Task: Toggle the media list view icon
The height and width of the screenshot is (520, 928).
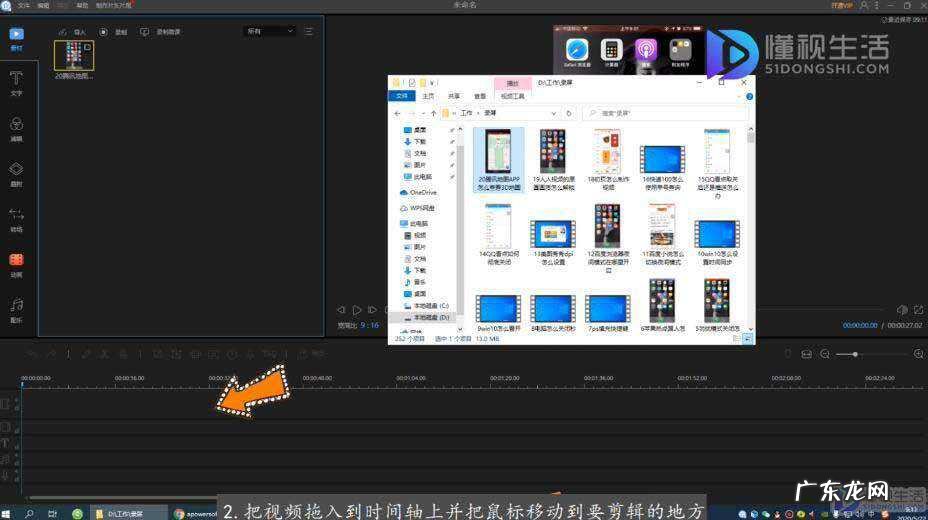Action: point(309,32)
